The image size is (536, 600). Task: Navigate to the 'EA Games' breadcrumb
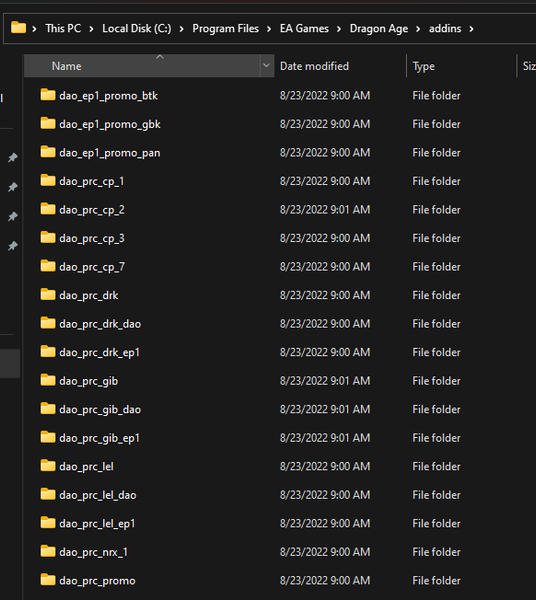pos(304,29)
